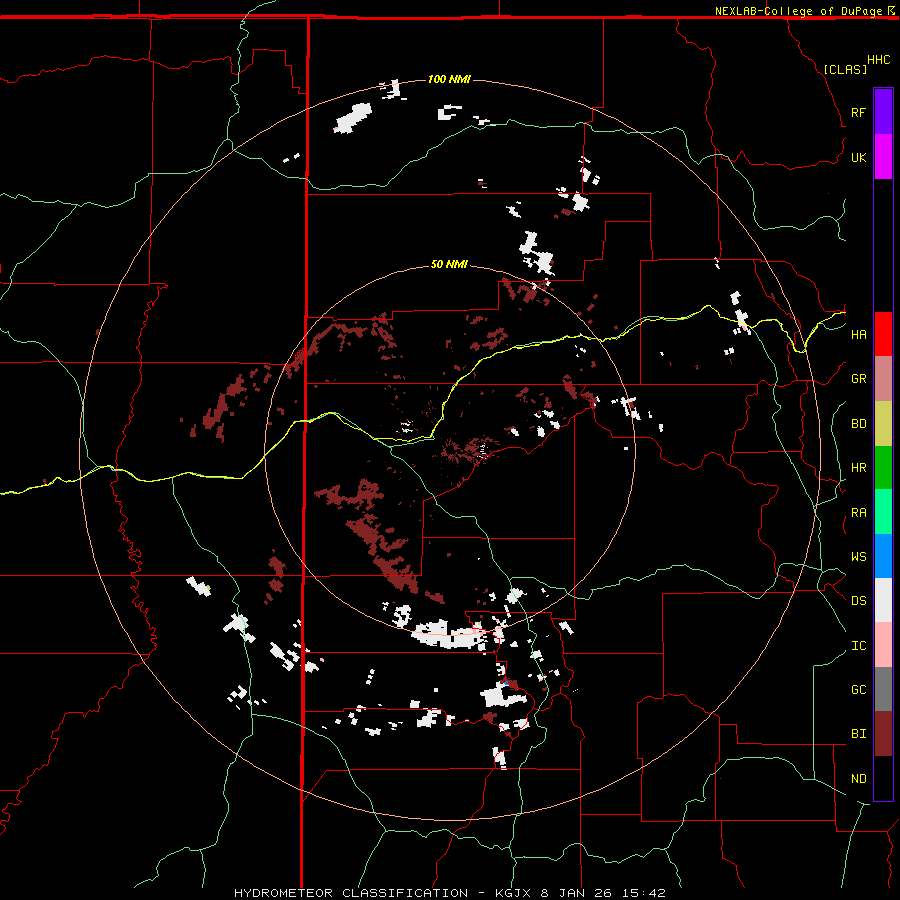Click the DS legend label text
900x900 pixels.
858,601
